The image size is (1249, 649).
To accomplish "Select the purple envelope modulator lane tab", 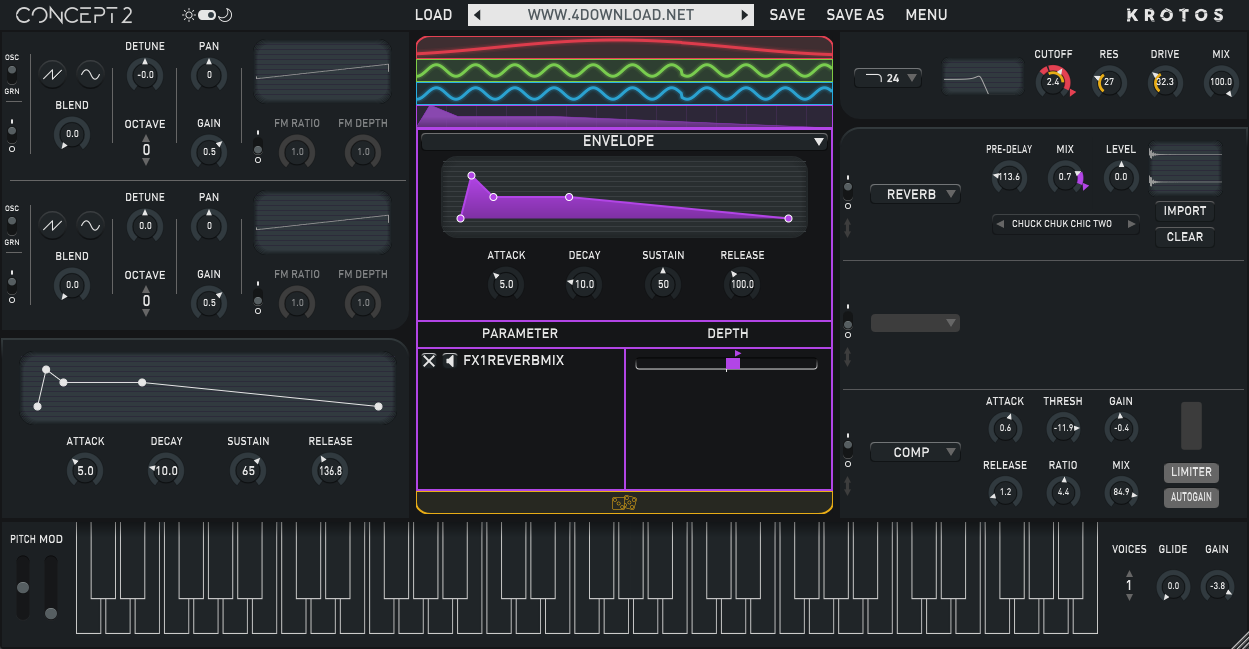I will tap(624, 116).
